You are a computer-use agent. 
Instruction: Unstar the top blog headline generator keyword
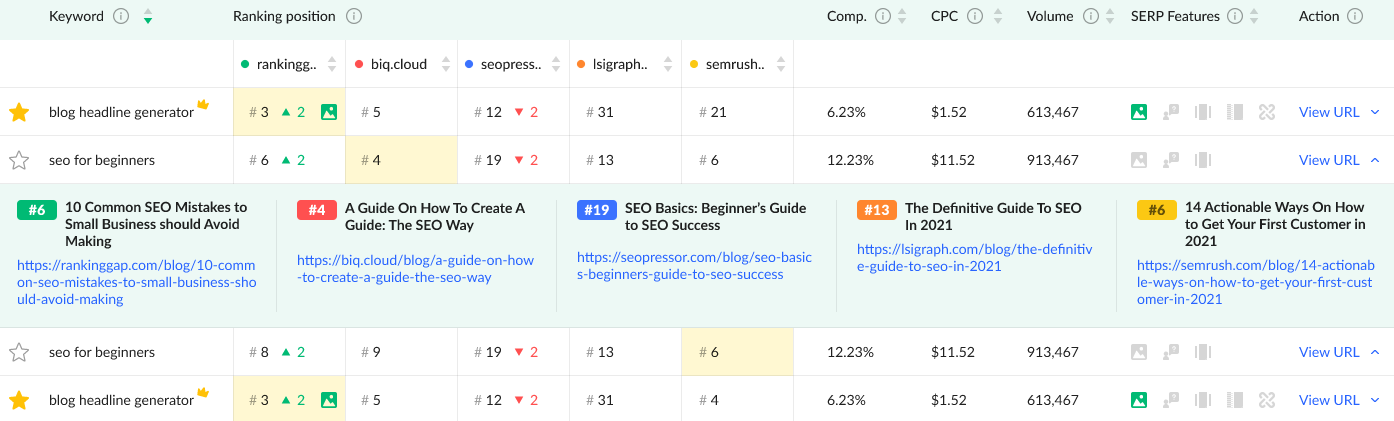[18, 112]
